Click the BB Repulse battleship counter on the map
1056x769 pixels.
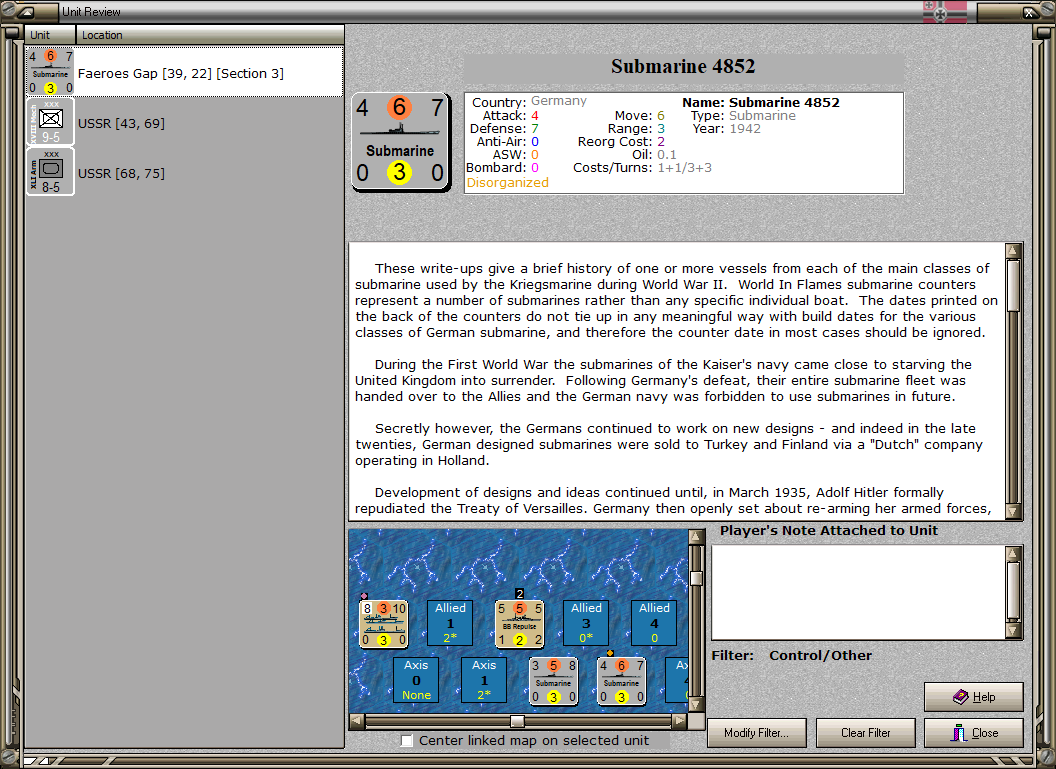pos(519,623)
